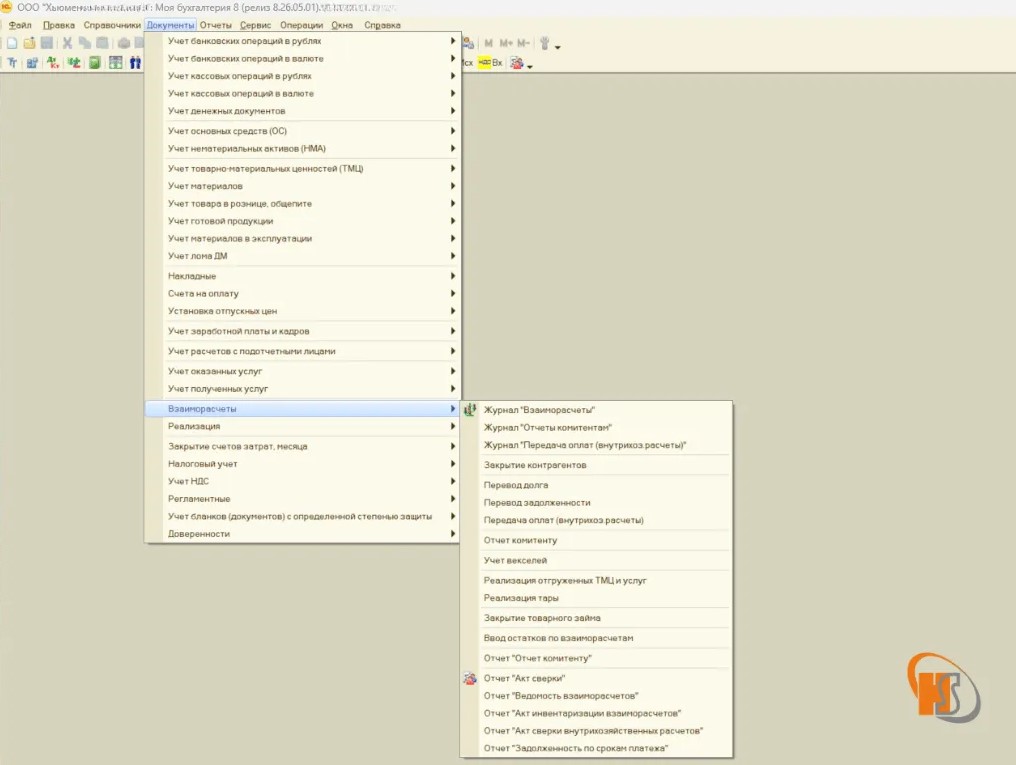Click the wrench tools icon
Screen dimensions: 1016x765
[544, 43]
